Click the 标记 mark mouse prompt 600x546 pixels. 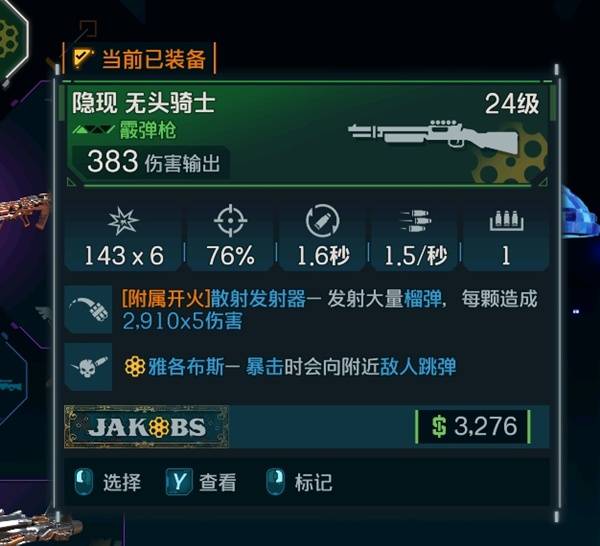coord(299,482)
